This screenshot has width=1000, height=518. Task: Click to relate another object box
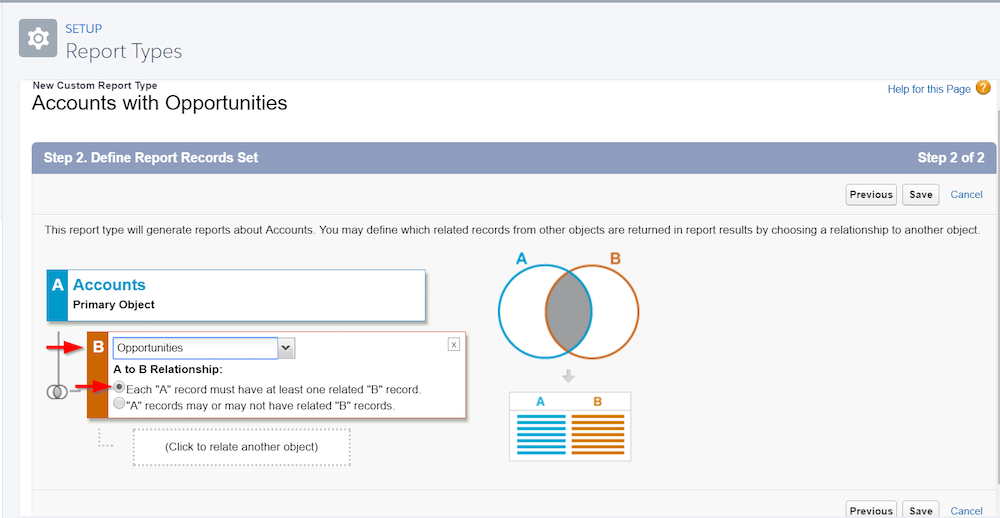pos(241,447)
